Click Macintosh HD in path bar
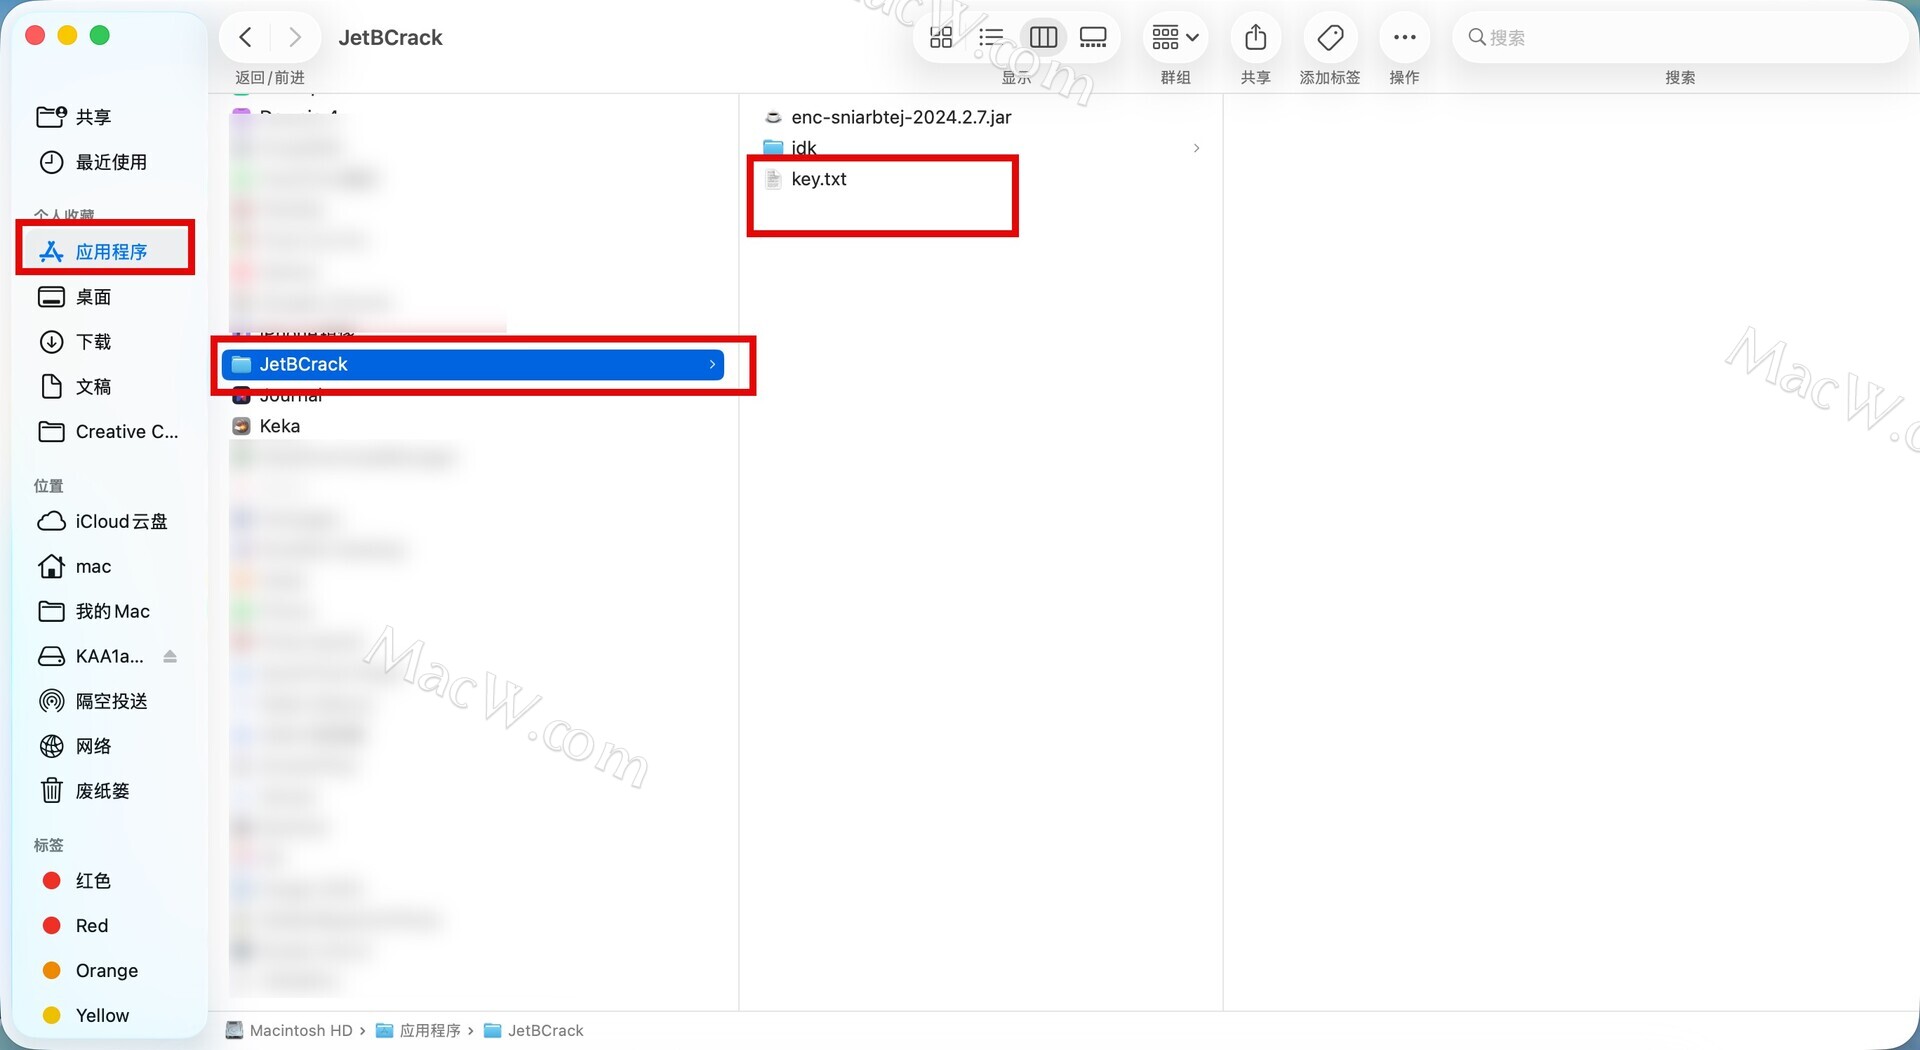The width and height of the screenshot is (1920, 1050). click(x=300, y=1031)
